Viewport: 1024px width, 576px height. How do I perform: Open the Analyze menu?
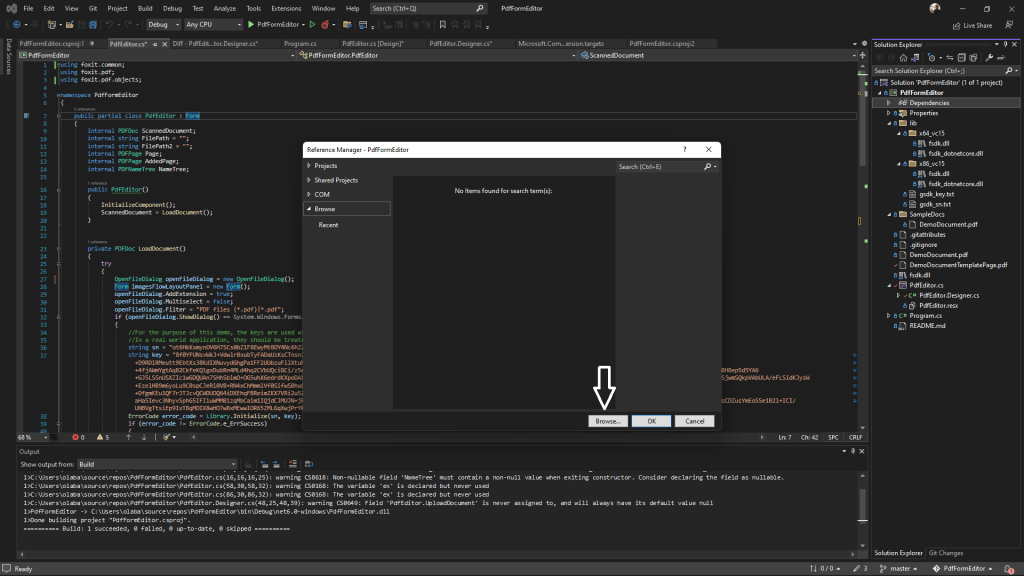(x=225, y=8)
